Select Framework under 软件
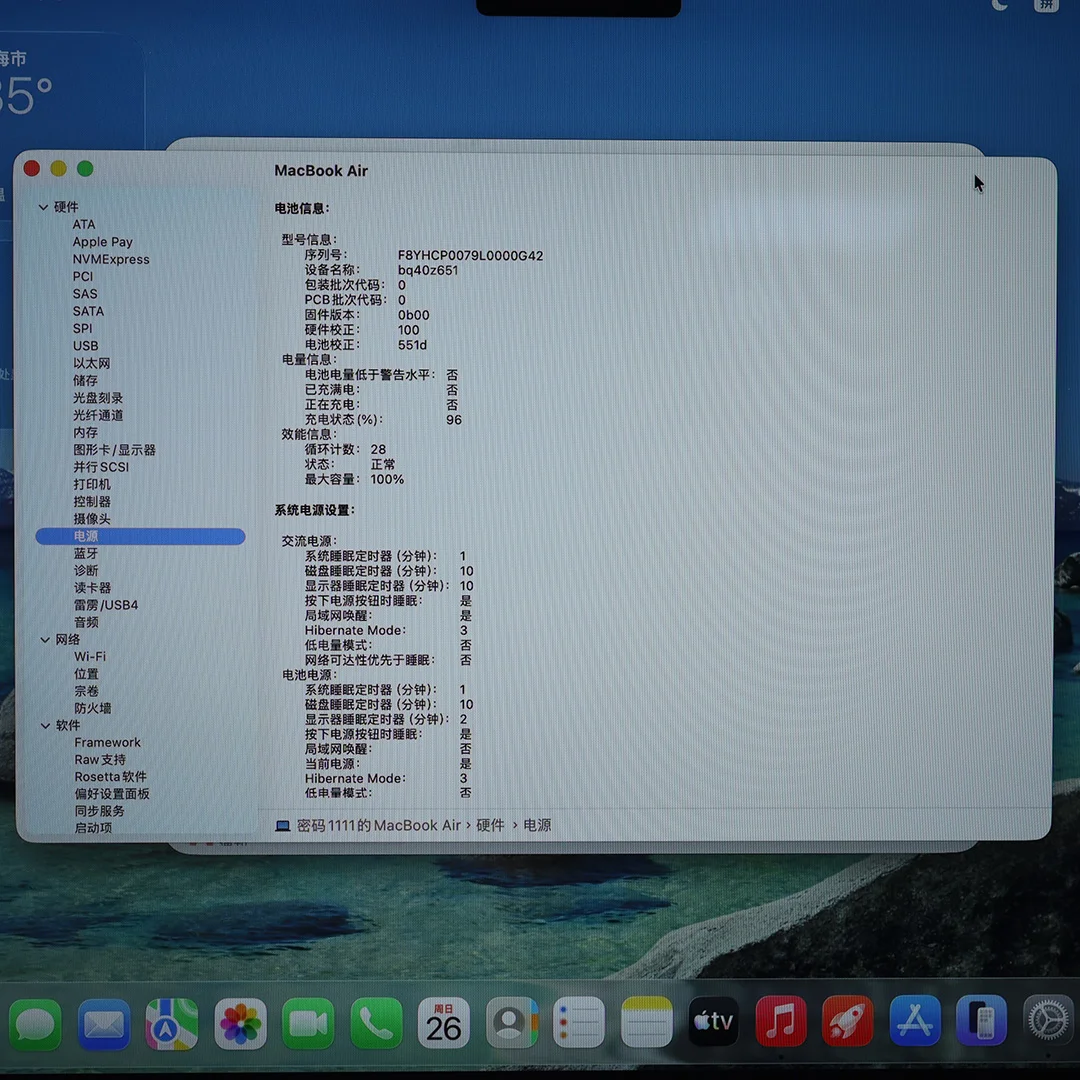The width and height of the screenshot is (1080, 1080). click(x=107, y=742)
